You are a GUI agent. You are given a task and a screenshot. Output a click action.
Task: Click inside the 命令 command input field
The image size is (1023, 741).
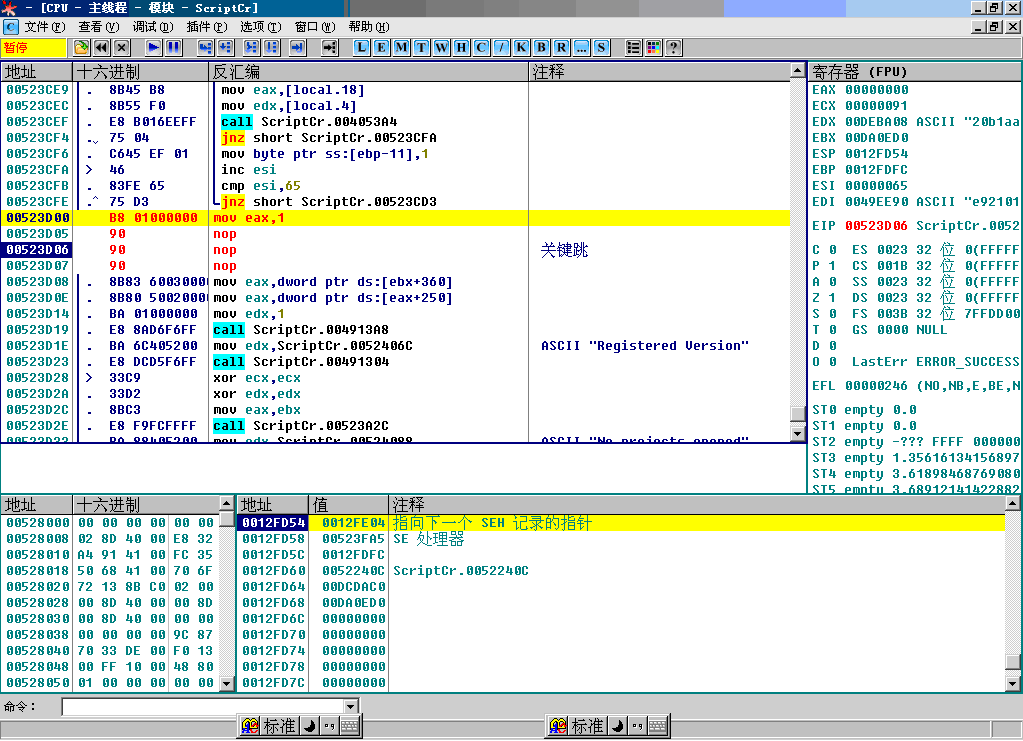click(200, 707)
